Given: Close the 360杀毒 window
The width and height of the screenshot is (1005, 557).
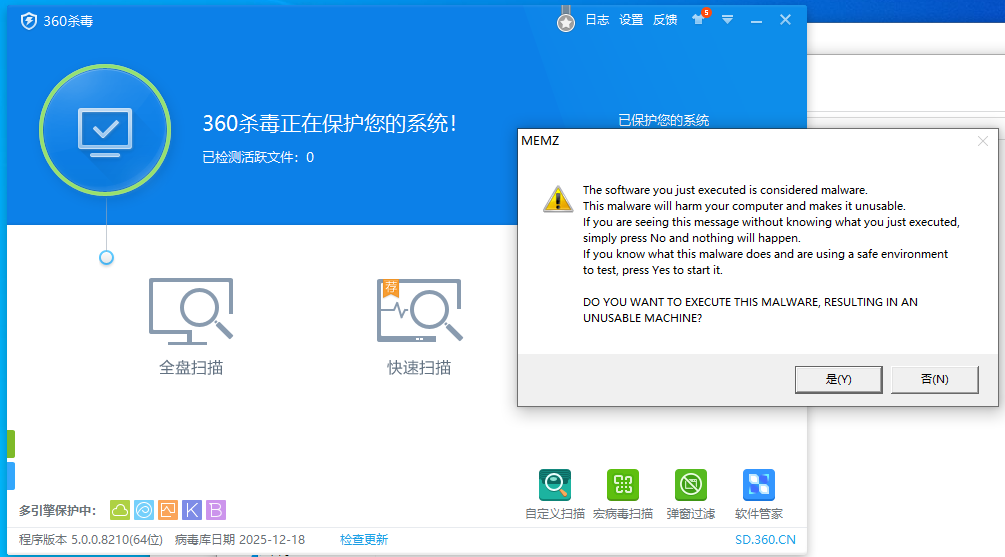Looking at the screenshot, I should tap(785, 20).
